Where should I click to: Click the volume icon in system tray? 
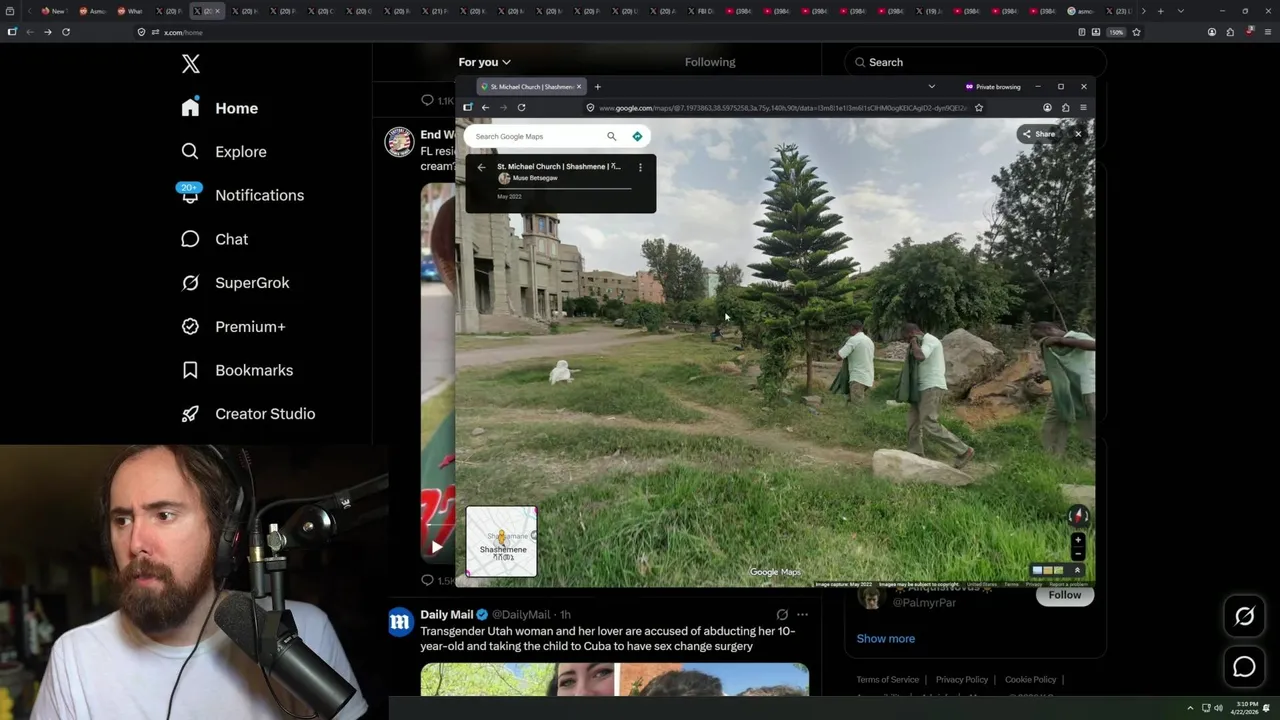(x=1218, y=708)
